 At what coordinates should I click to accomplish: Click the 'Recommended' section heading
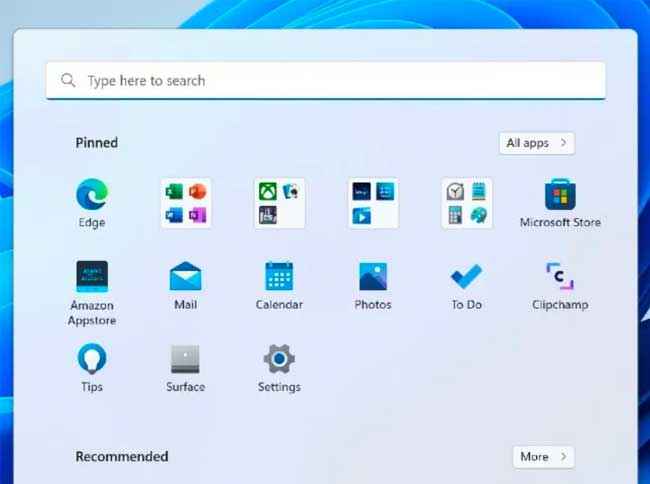click(x=122, y=457)
